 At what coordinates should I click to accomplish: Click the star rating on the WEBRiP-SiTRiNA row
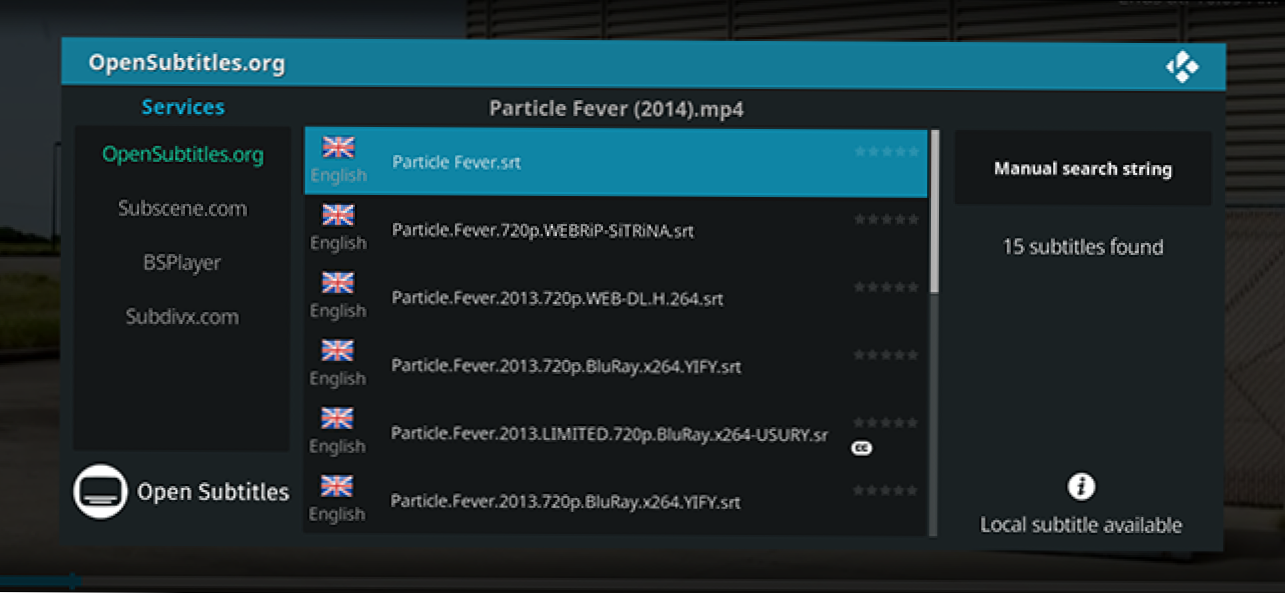[886, 219]
